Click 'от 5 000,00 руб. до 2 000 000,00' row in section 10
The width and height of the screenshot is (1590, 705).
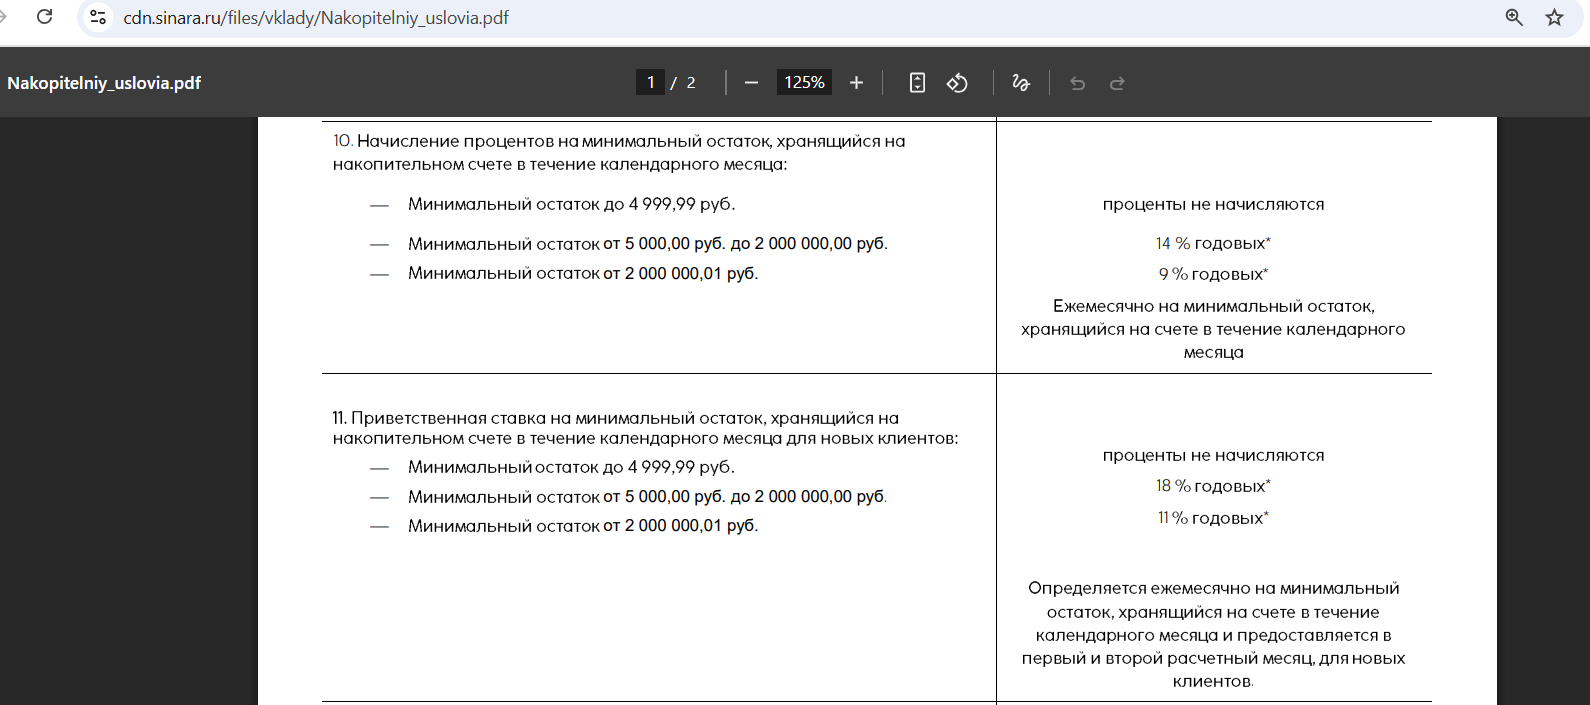(647, 244)
